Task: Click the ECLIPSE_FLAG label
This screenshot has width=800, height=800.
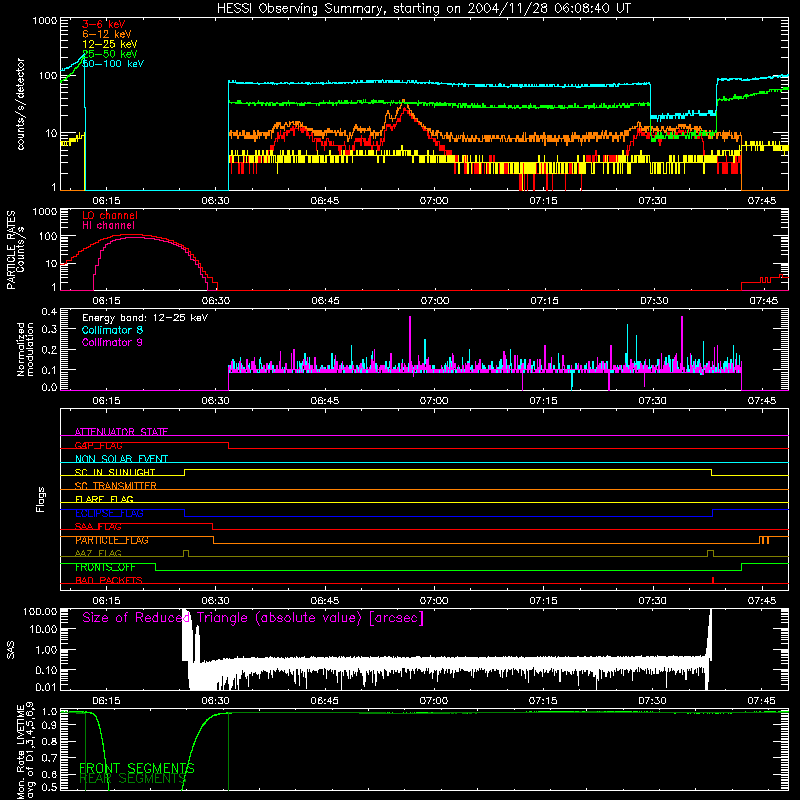Action: coord(109,513)
